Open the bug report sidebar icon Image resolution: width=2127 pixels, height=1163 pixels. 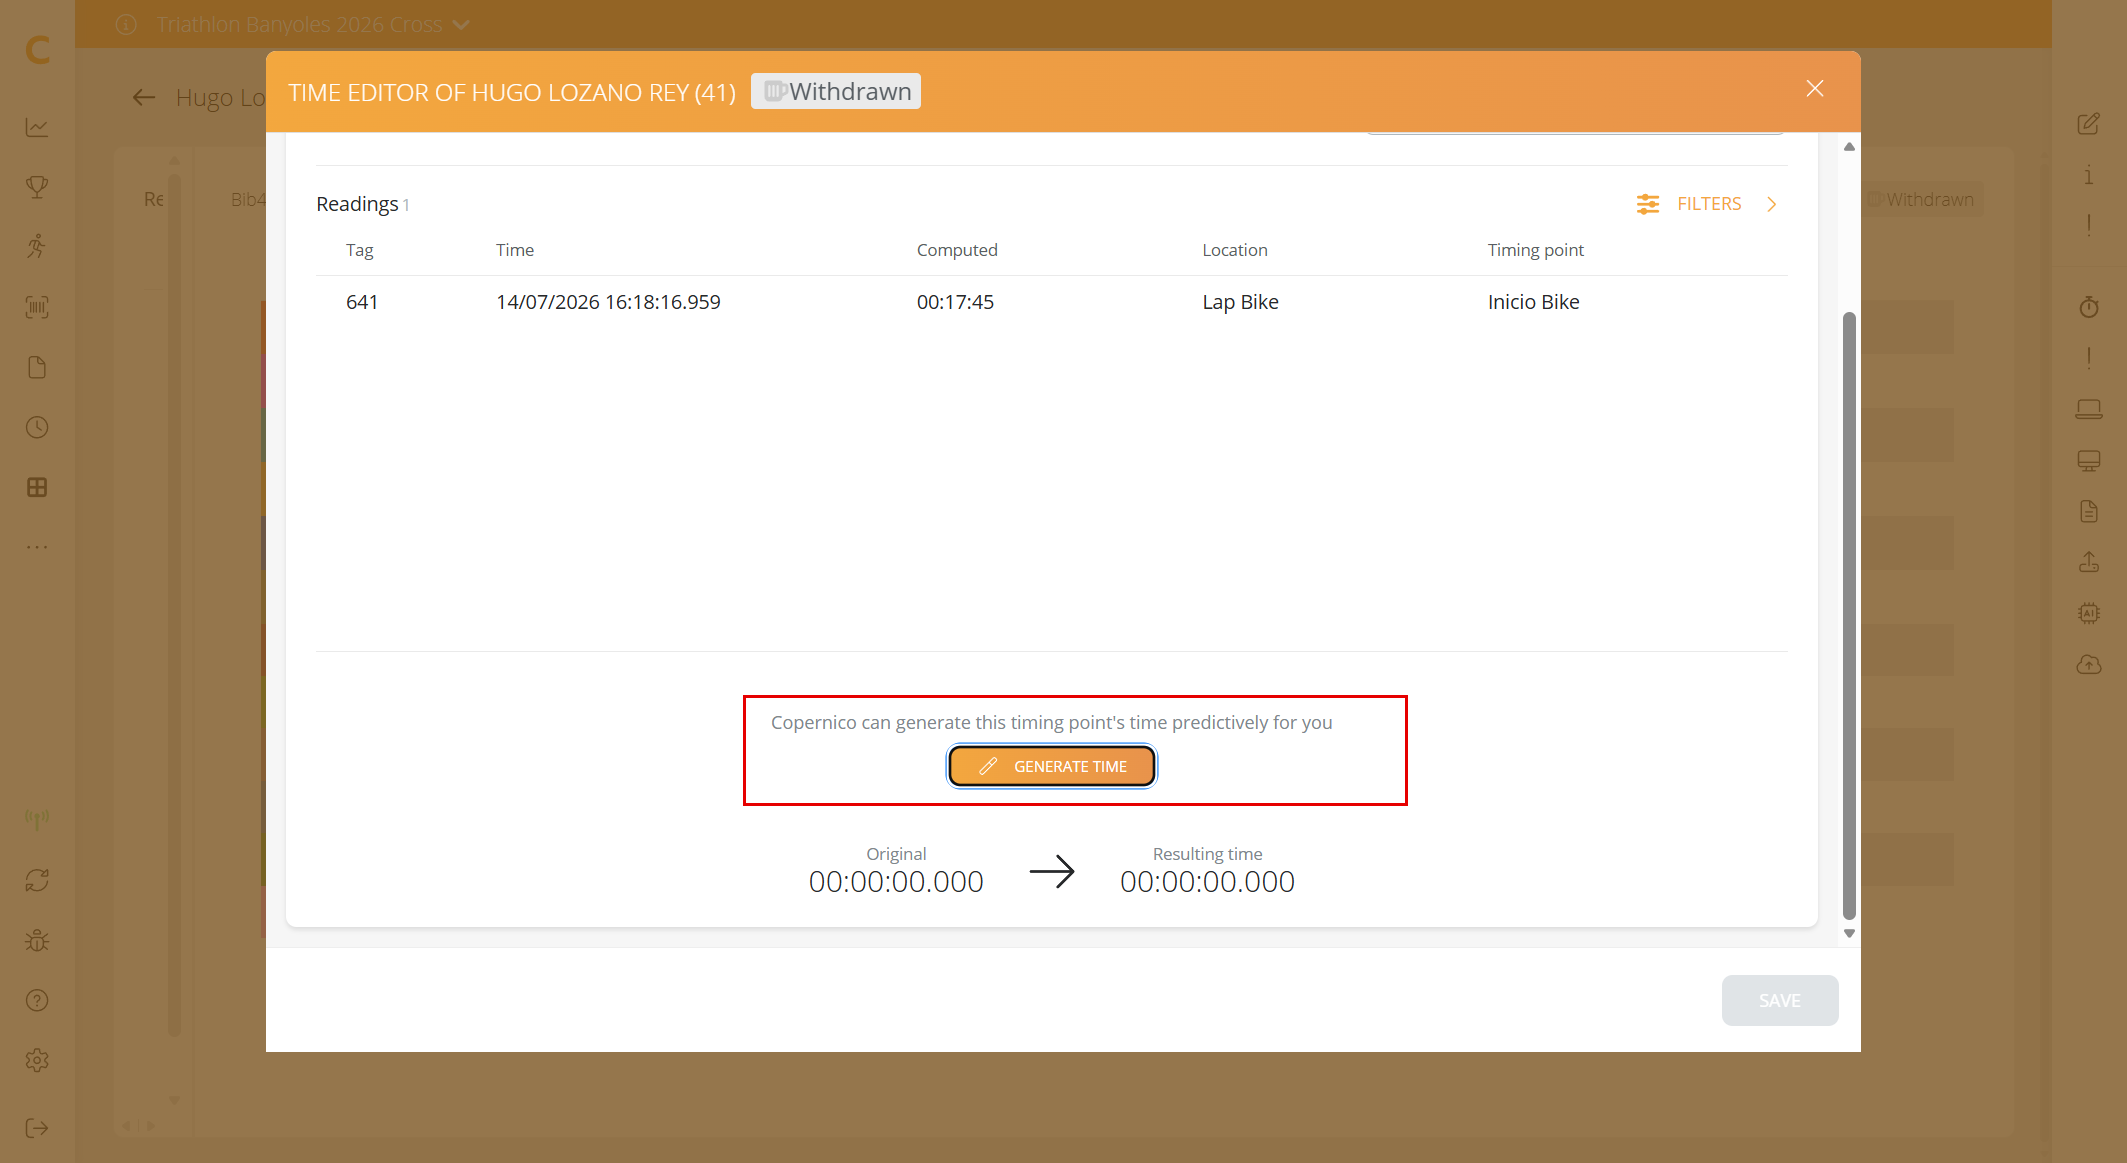(x=37, y=940)
